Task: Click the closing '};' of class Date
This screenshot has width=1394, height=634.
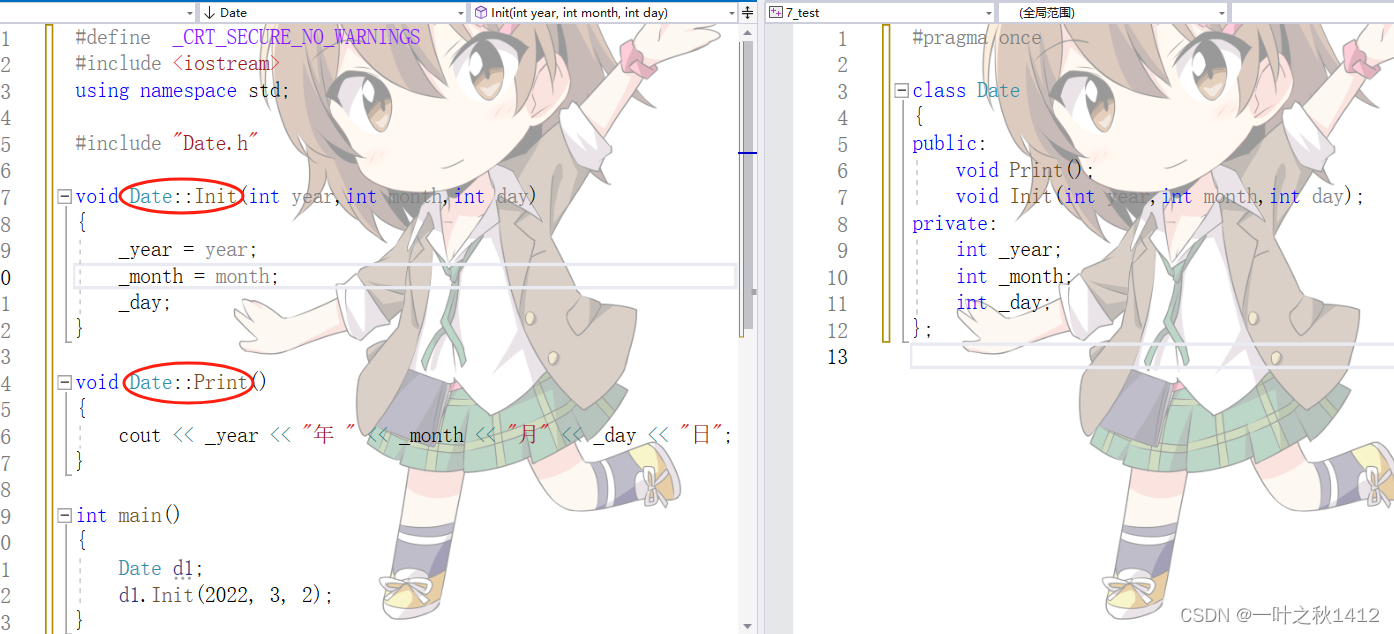Action: (x=922, y=329)
